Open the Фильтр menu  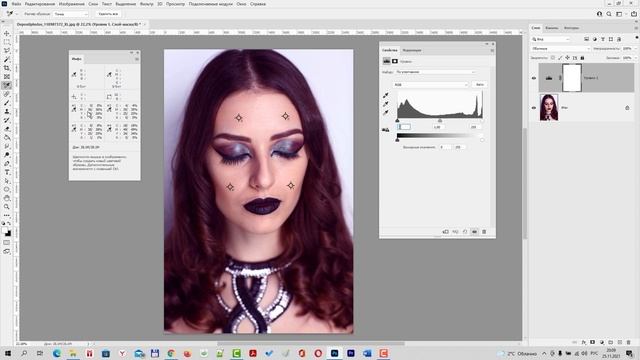(x=147, y=4)
